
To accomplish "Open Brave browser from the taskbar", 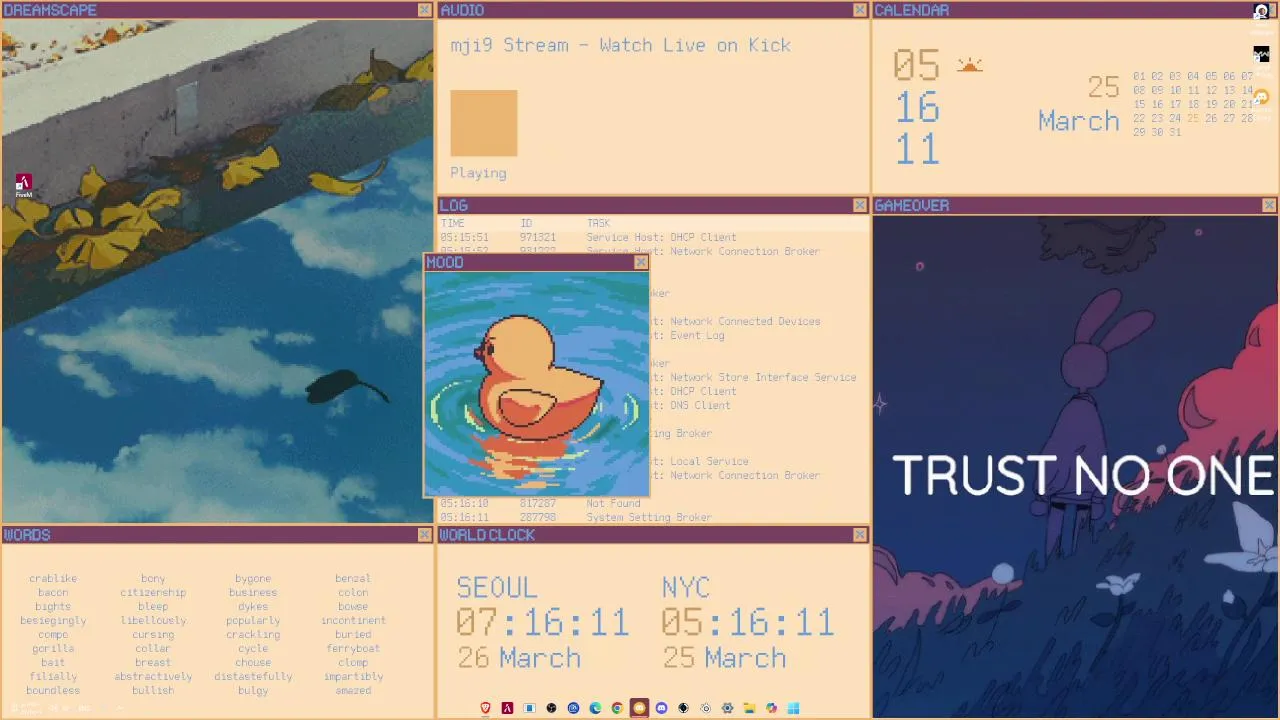I will [x=485, y=708].
